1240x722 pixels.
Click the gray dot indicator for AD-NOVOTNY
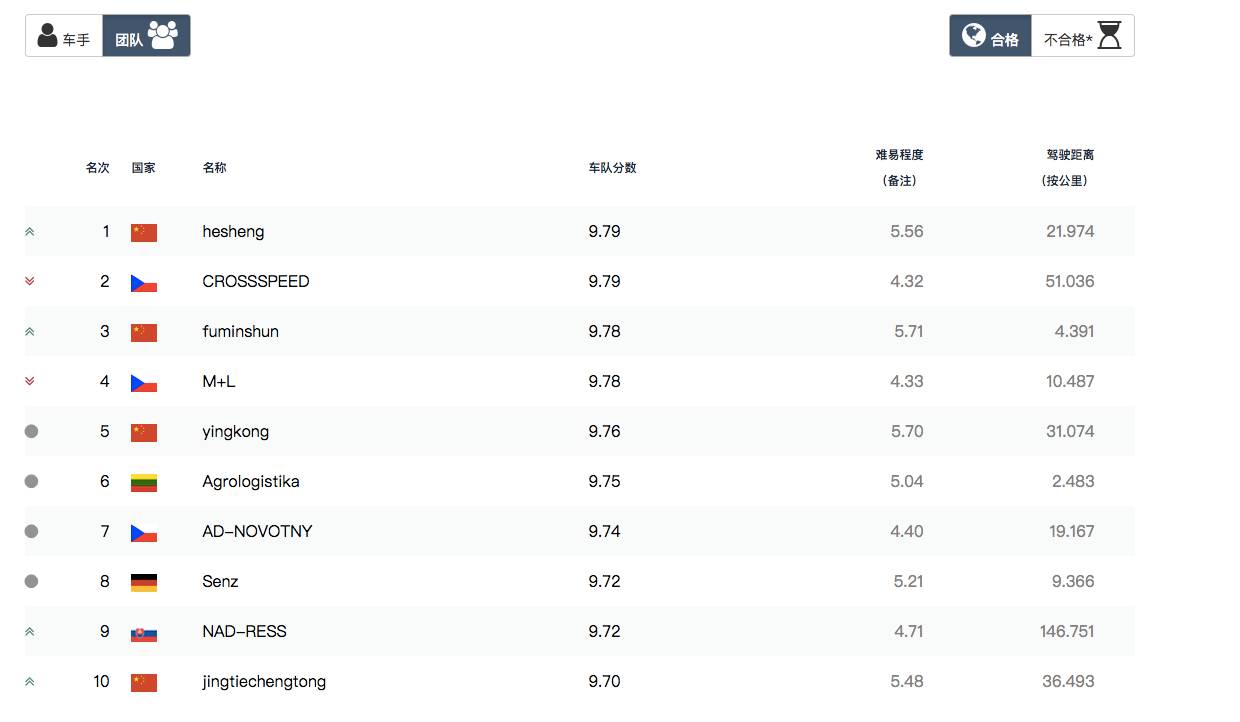[31, 531]
